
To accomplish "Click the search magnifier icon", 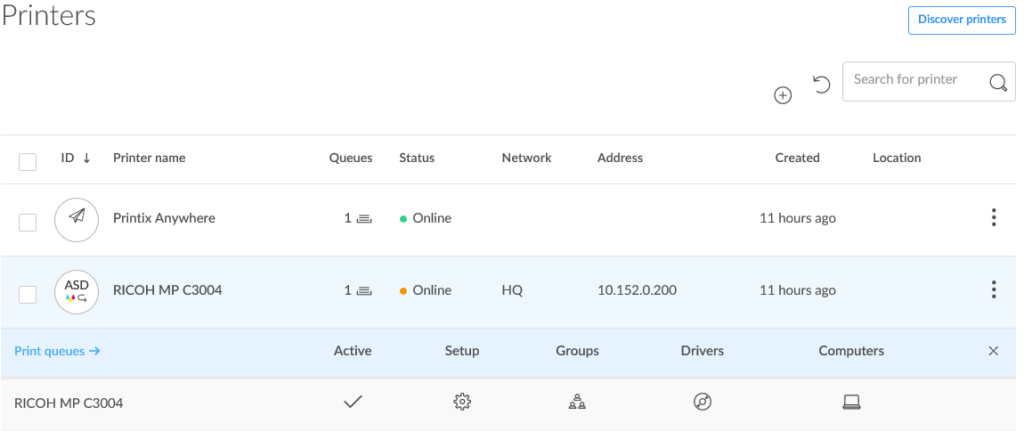I will click(999, 82).
